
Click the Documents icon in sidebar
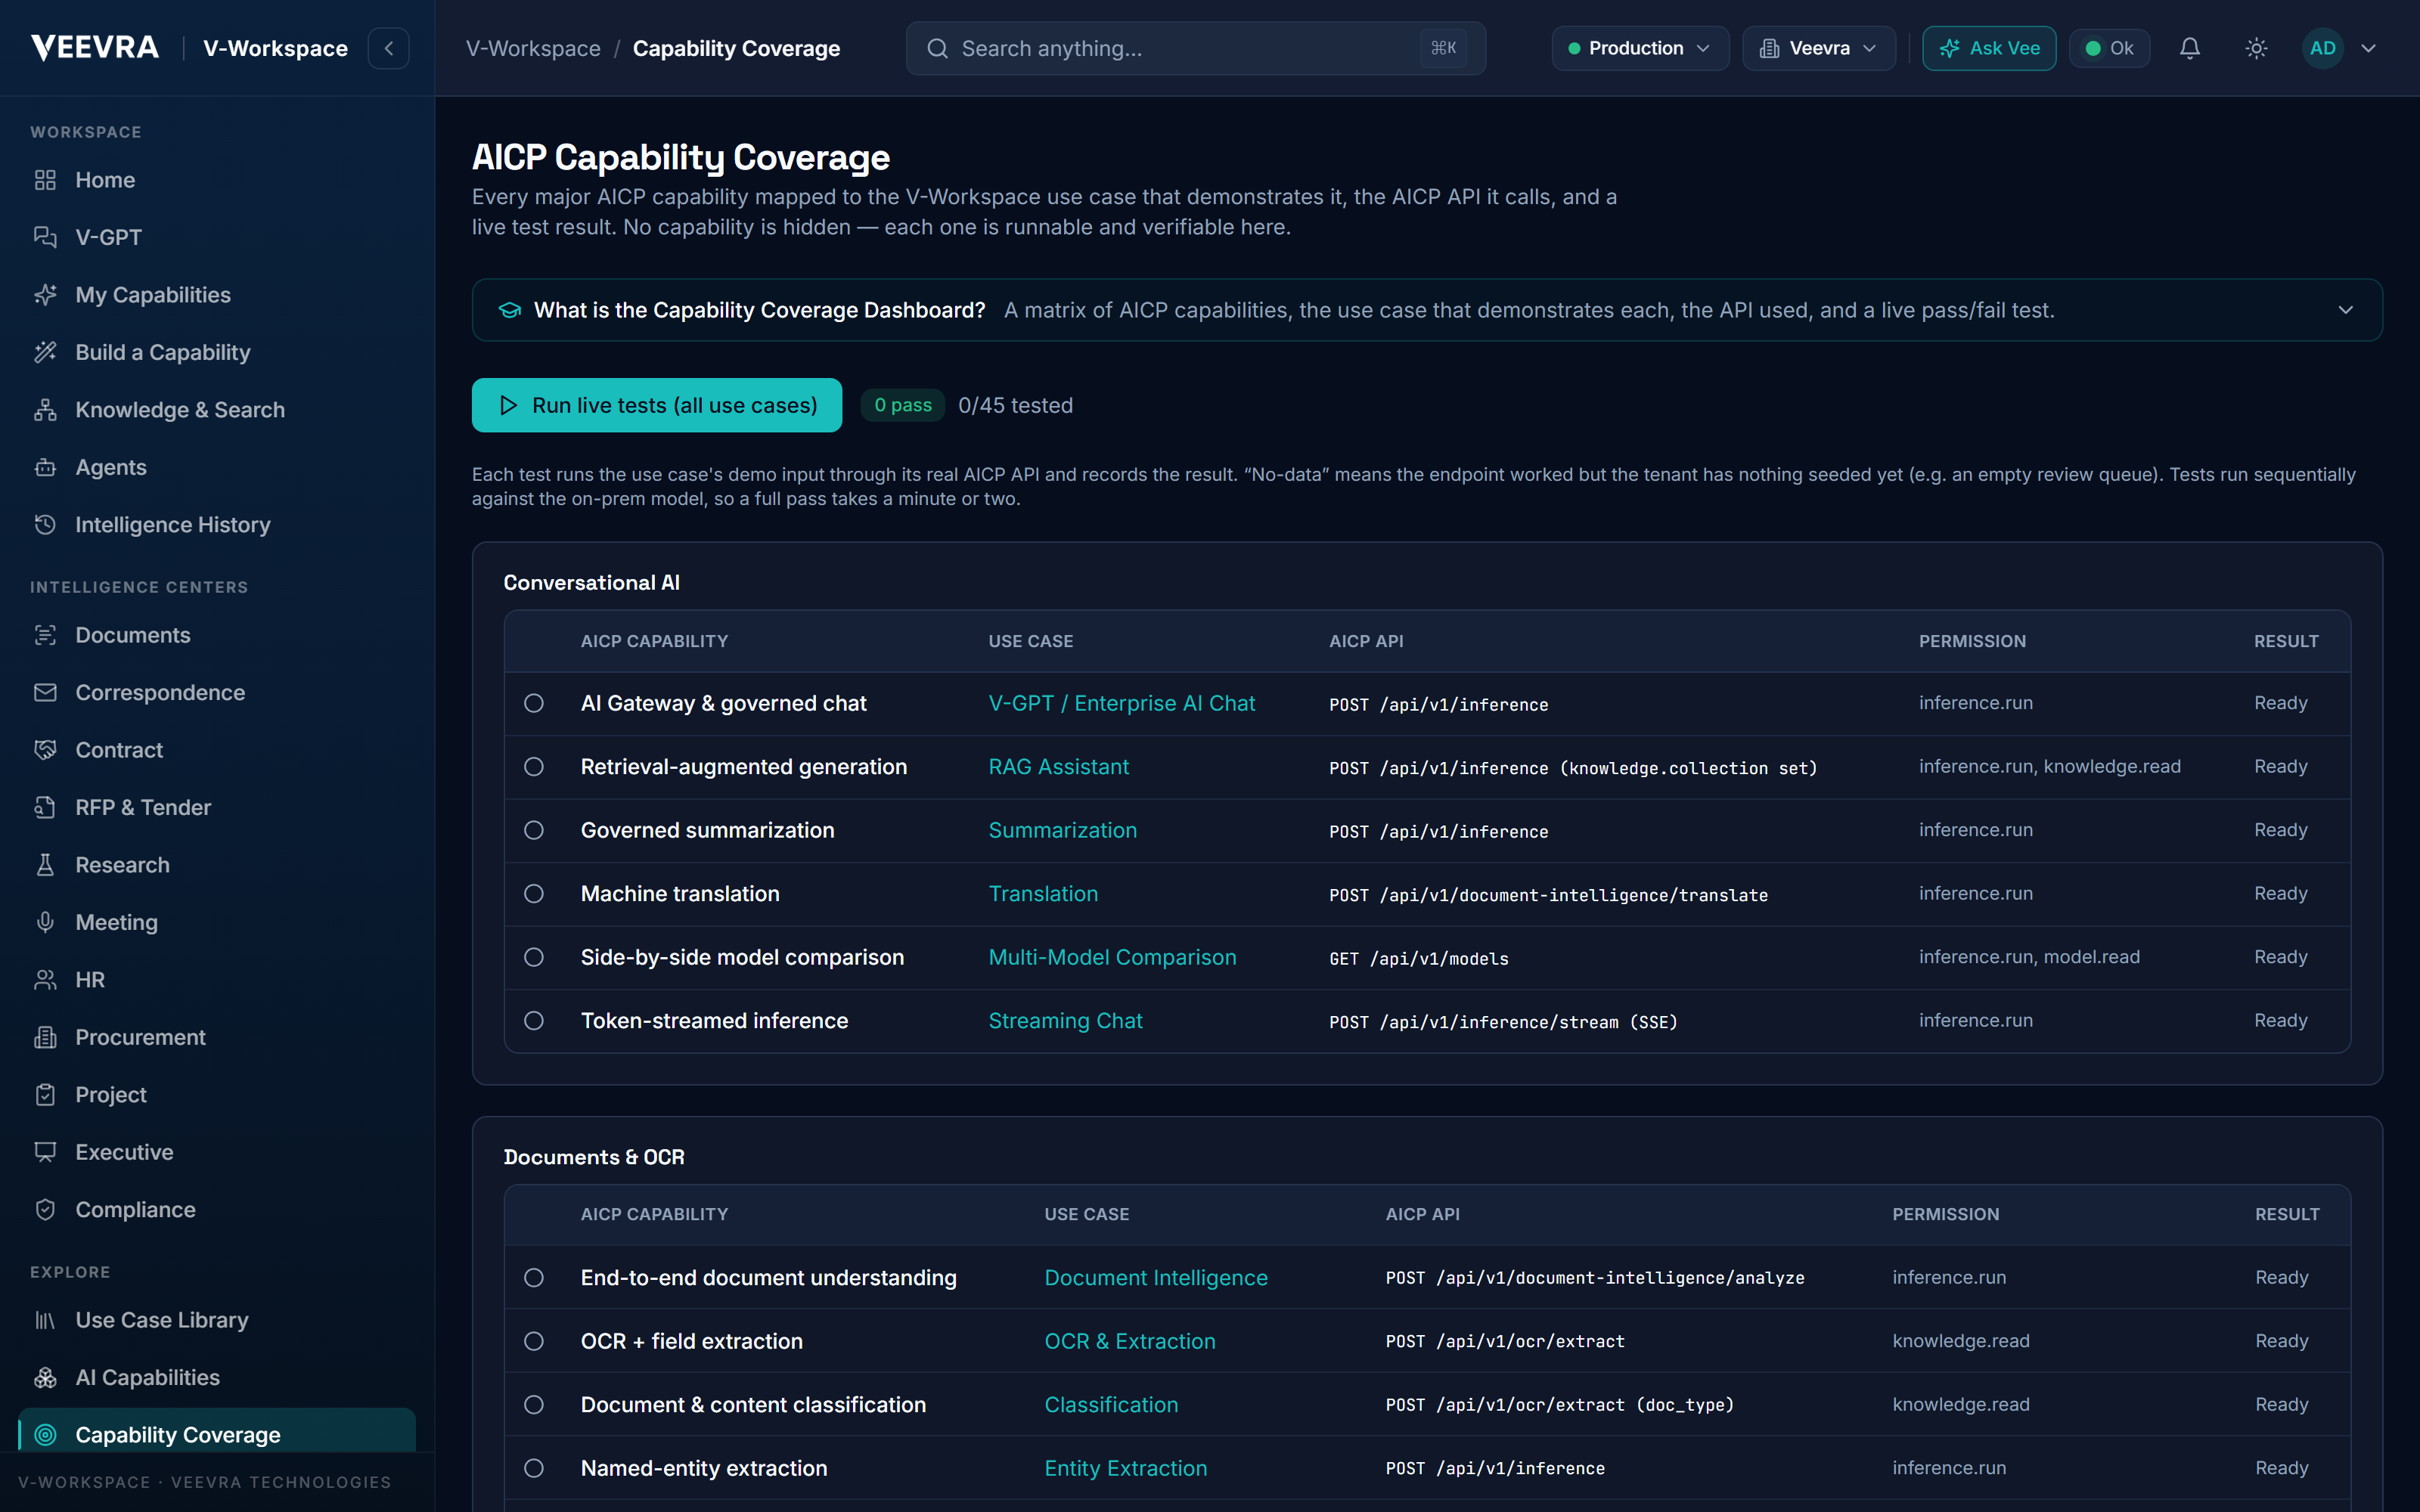45,635
